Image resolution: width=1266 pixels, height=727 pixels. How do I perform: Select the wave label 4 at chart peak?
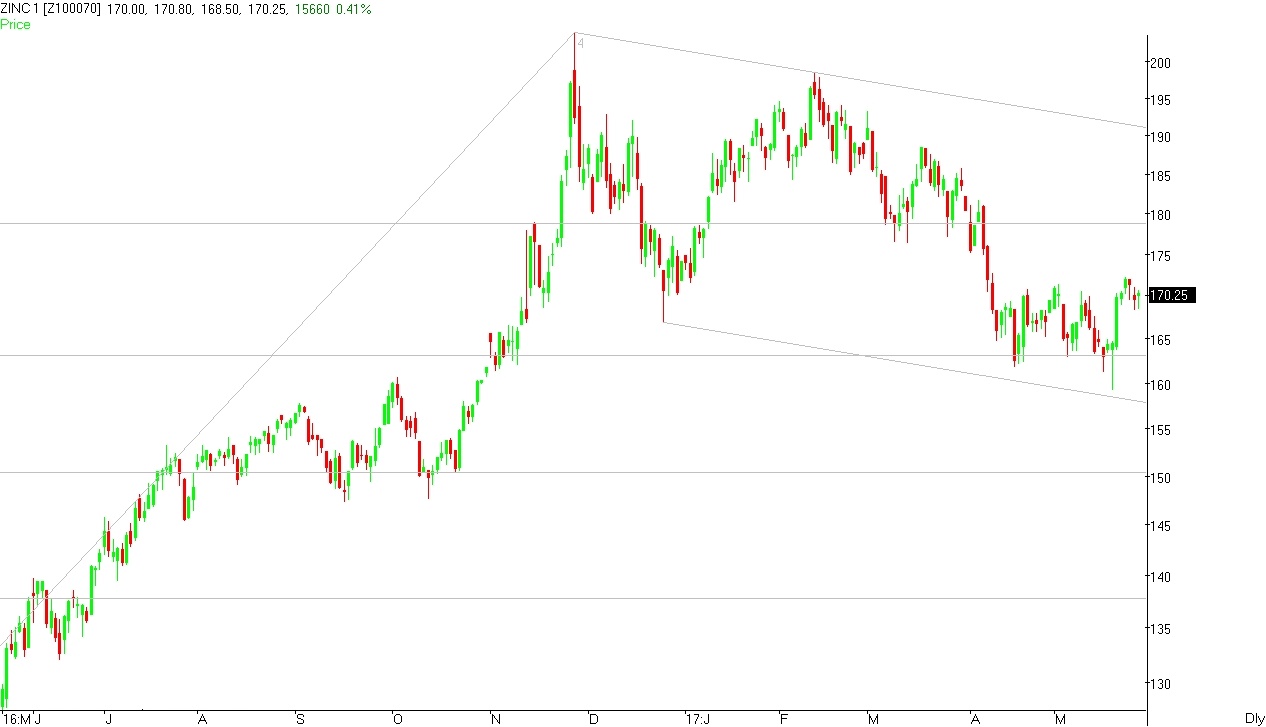(580, 43)
